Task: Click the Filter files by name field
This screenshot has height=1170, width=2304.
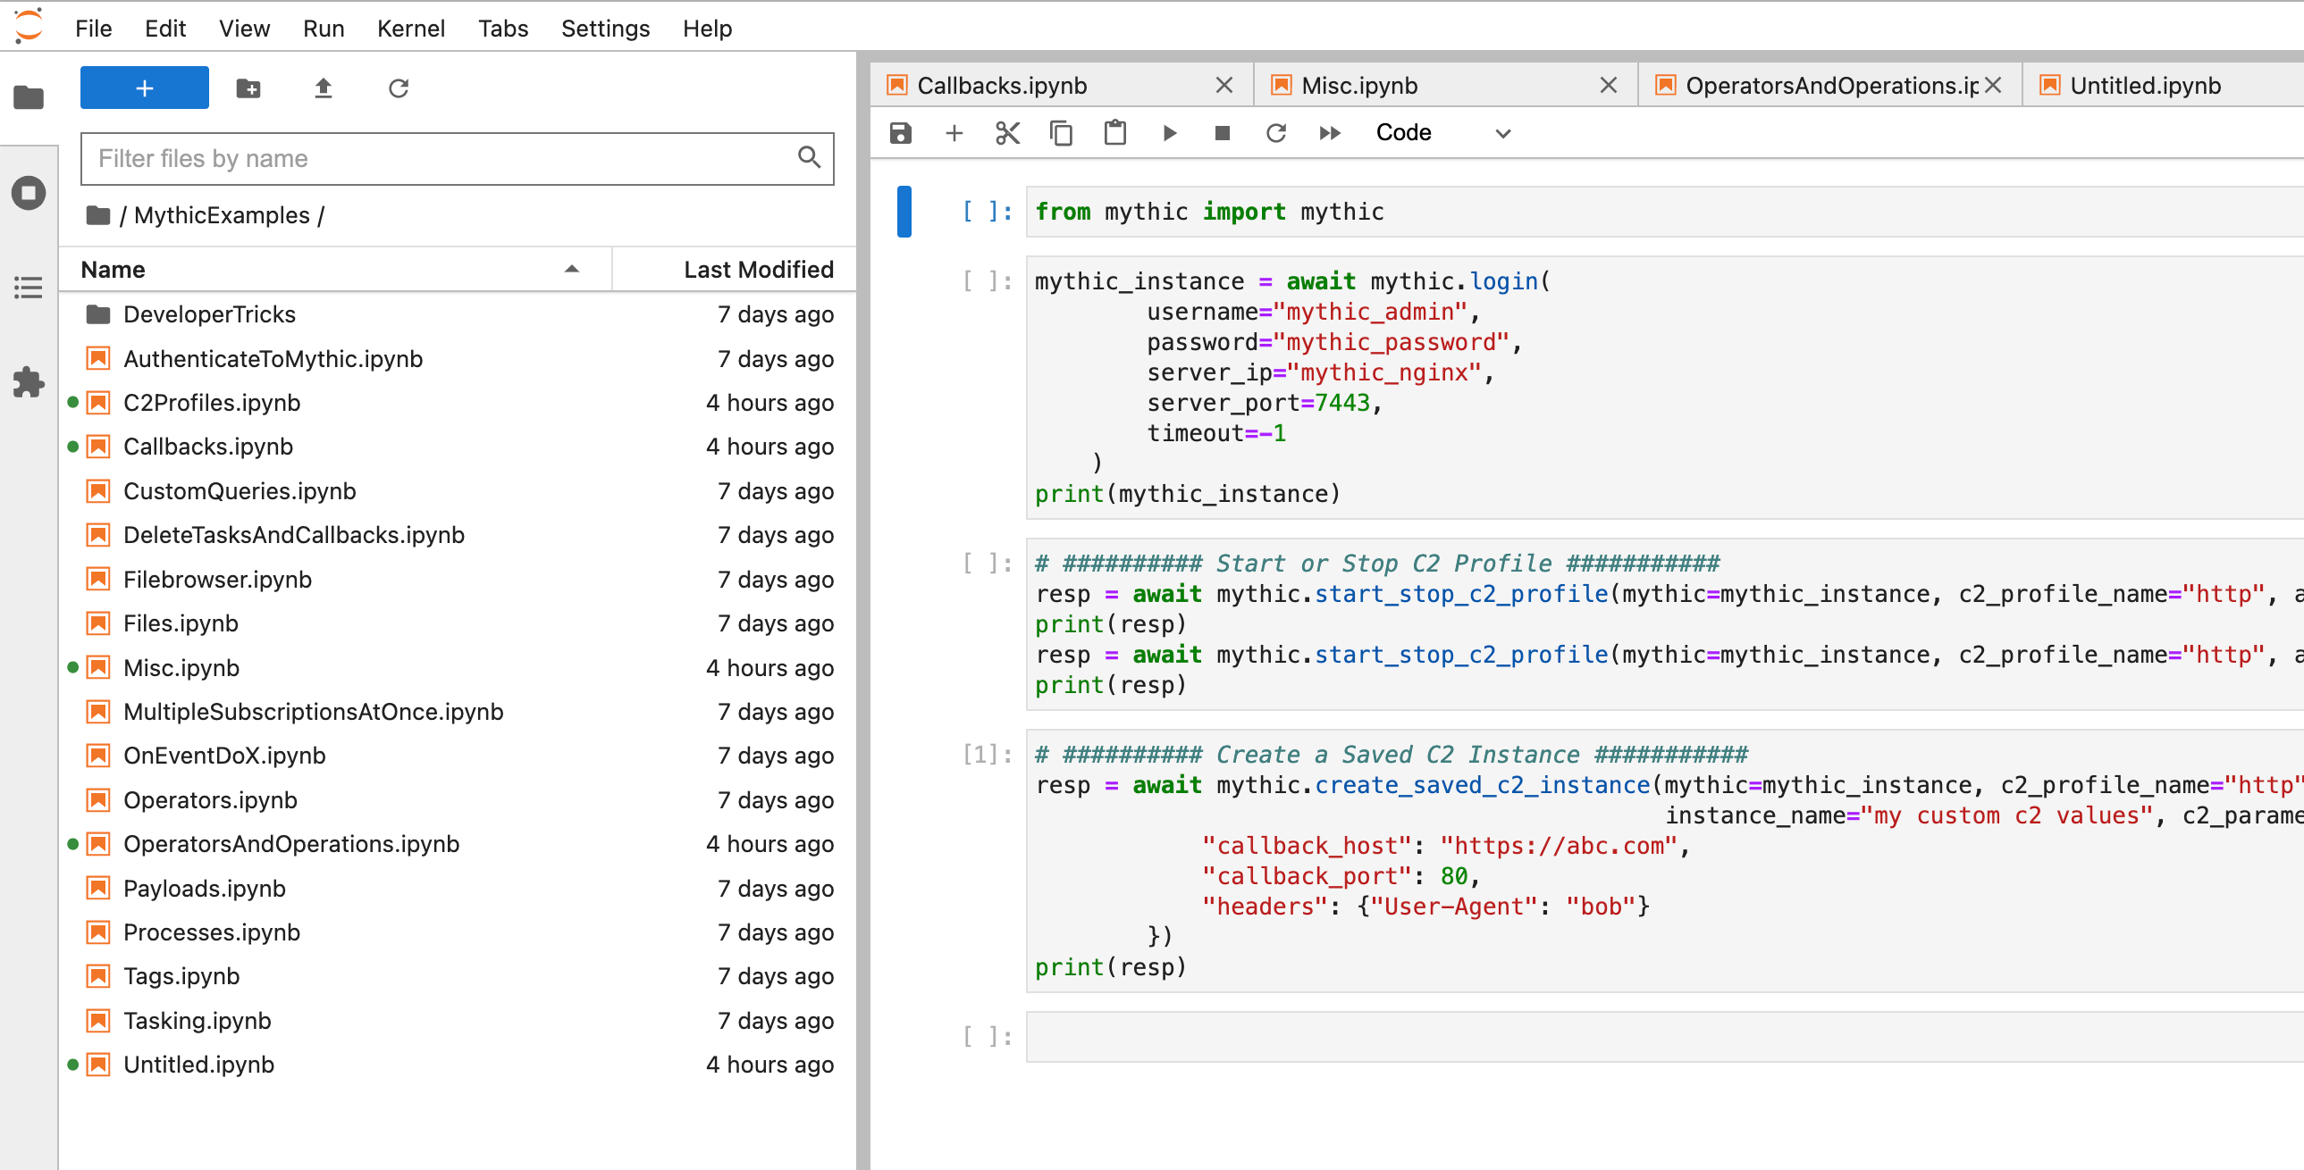Action: click(440, 158)
